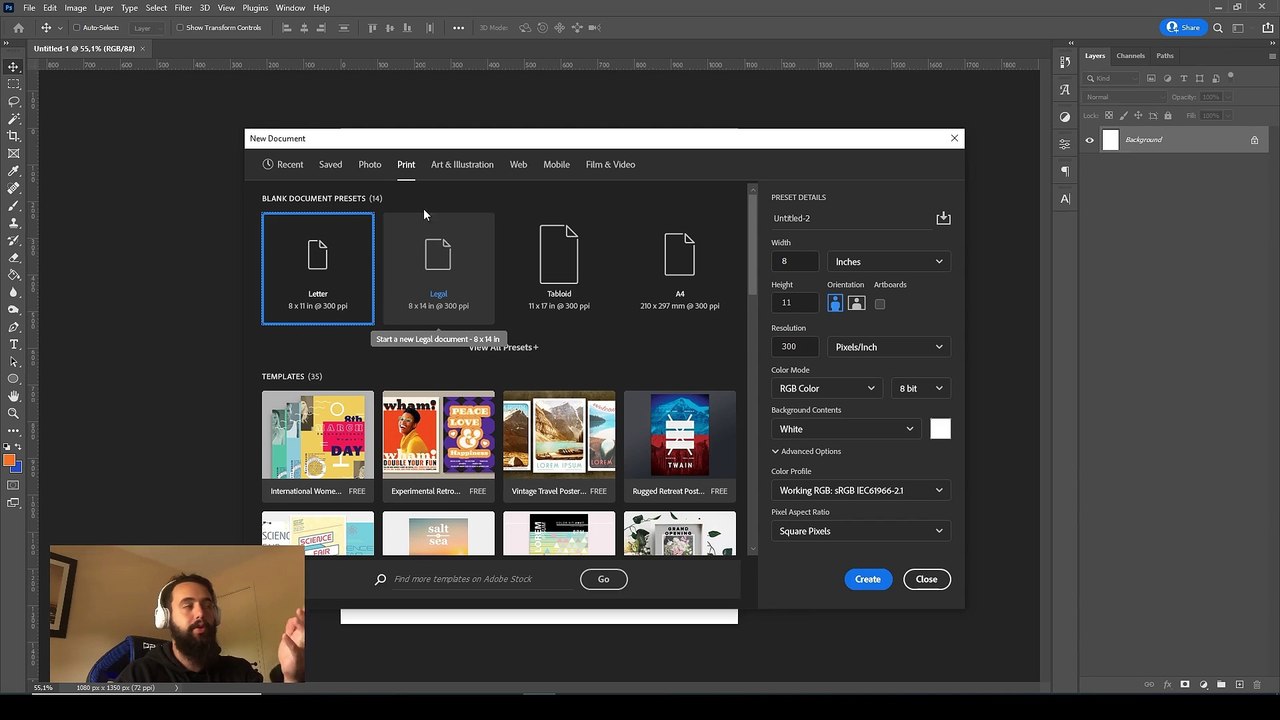Switch to the Photo tab
The width and height of the screenshot is (1280, 720).
pyautogui.click(x=370, y=164)
